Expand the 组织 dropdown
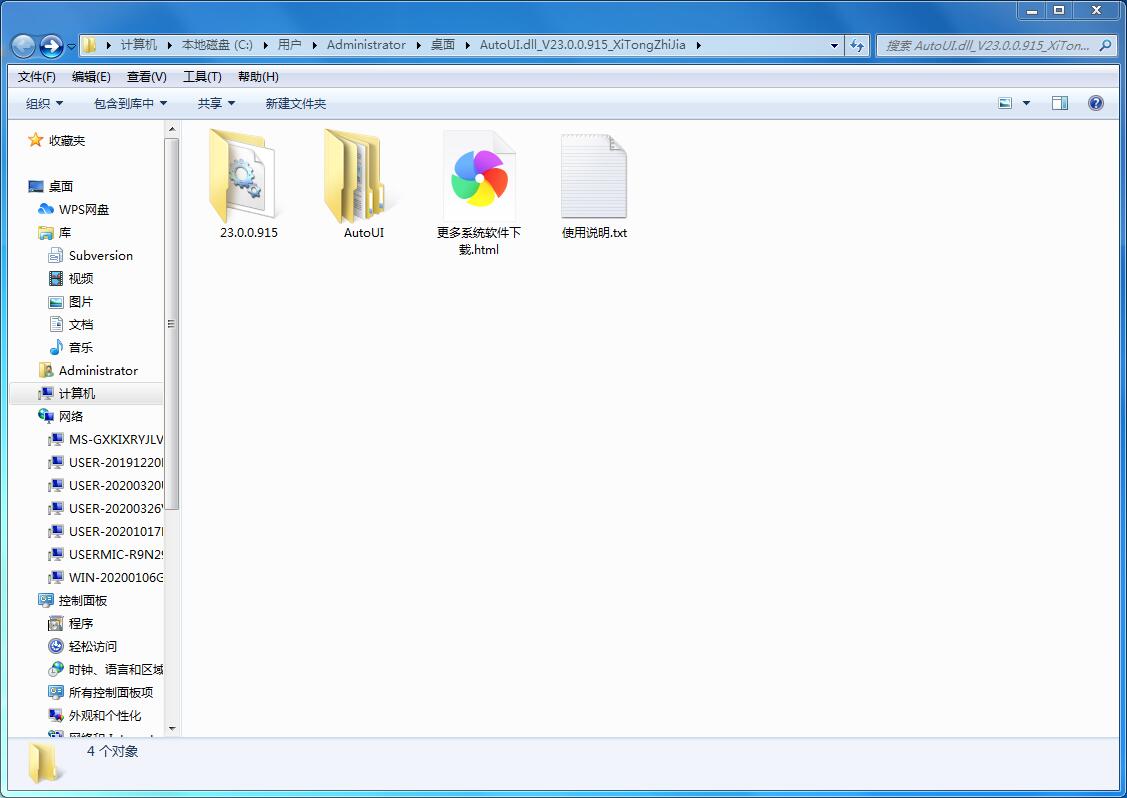 coord(44,104)
